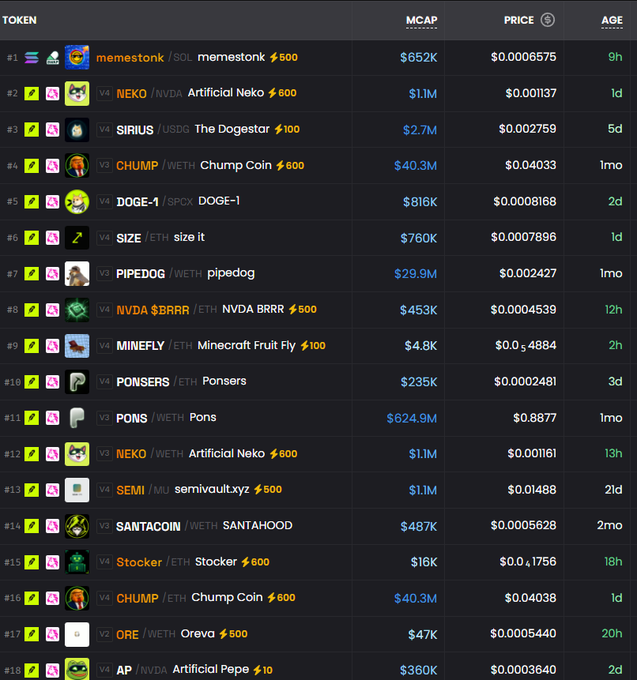Click the Uniswap unicorn icon in SANTACOIN row
The height and width of the screenshot is (680, 637).
click(x=52, y=526)
